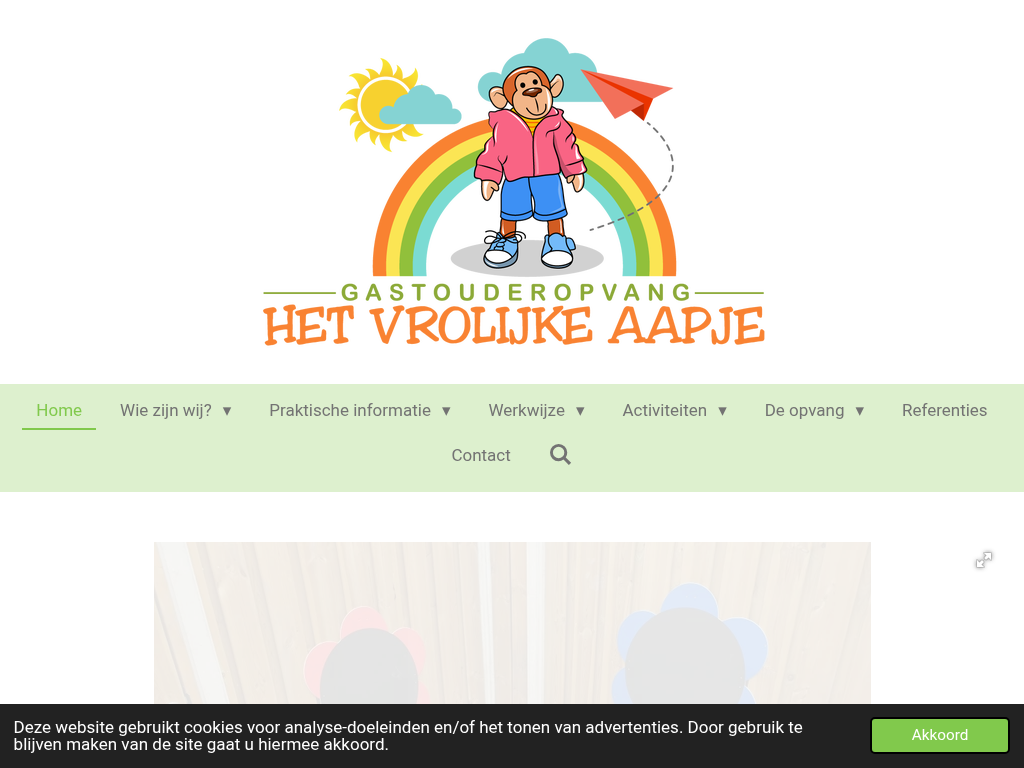Select the Activiteiten menu label
This screenshot has width=1024, height=768.
[664, 410]
